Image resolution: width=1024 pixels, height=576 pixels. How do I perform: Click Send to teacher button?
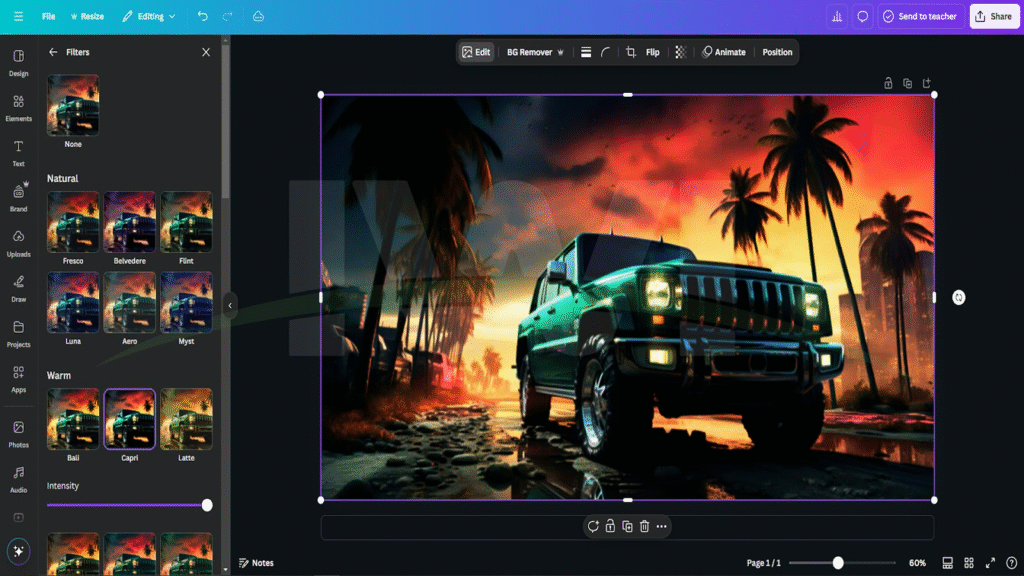point(920,16)
